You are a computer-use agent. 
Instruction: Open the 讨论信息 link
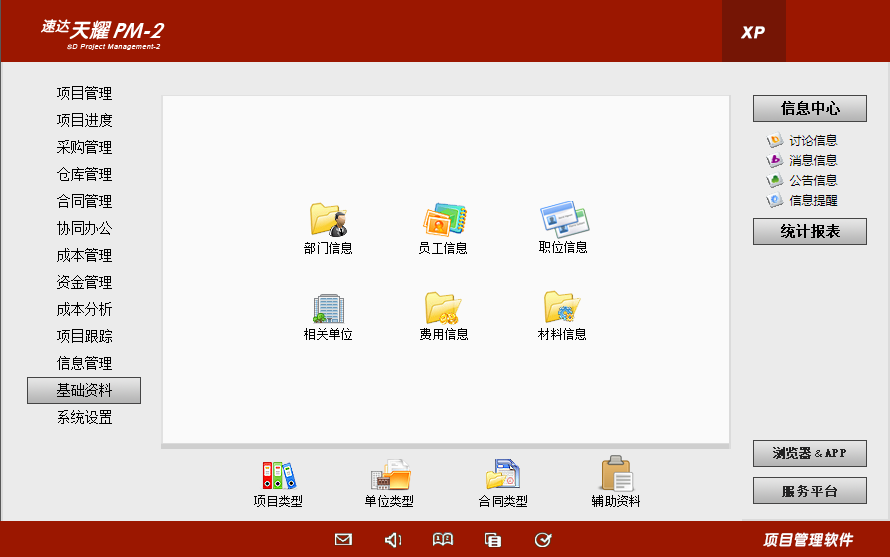pos(812,141)
